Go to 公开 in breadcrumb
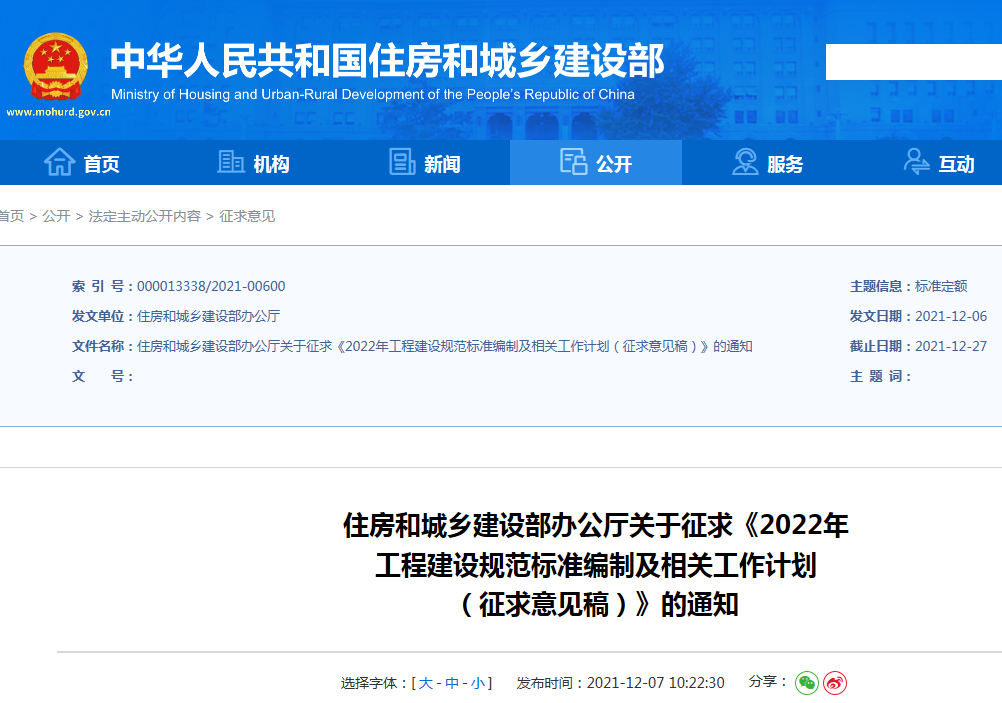 click(x=56, y=216)
